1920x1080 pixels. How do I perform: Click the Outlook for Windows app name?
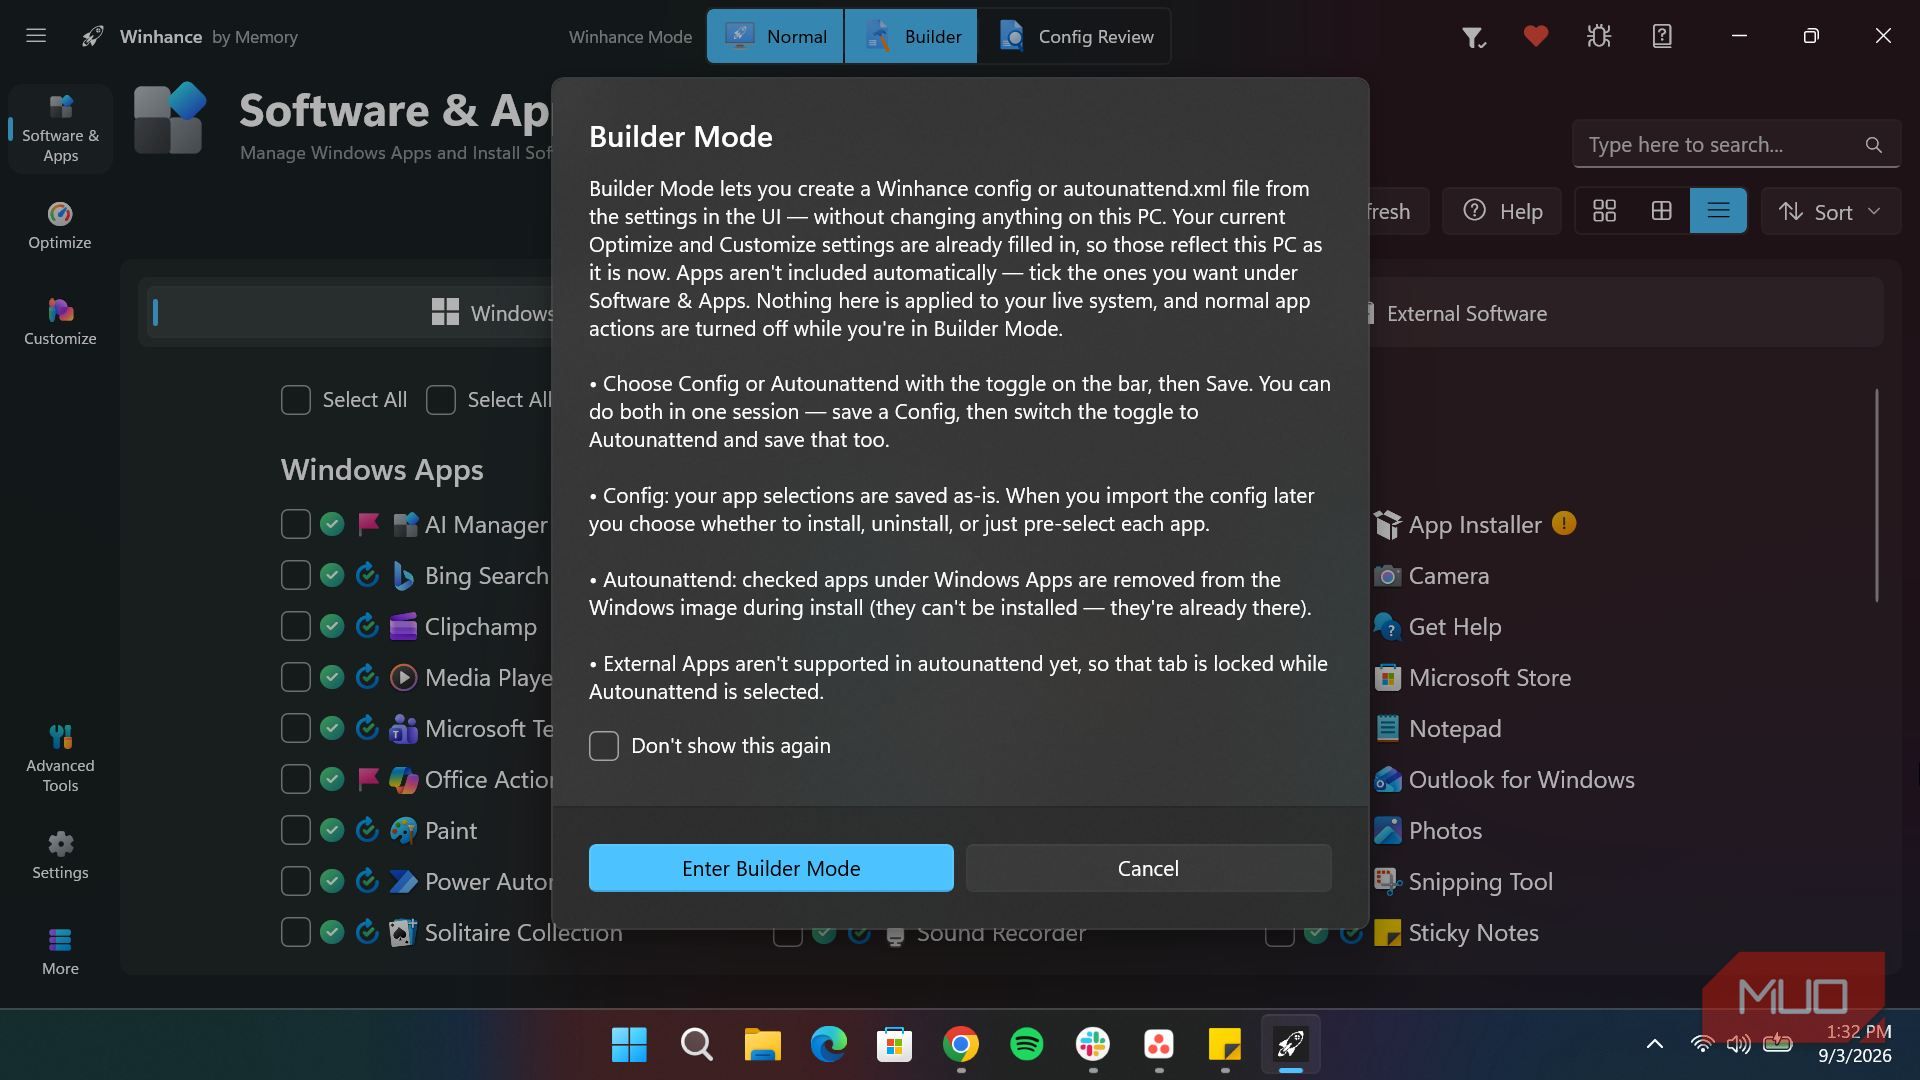[x=1521, y=780]
